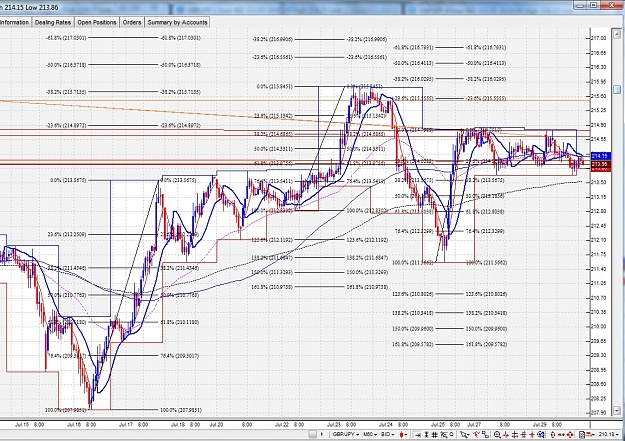Select the Open Positions tab

click(97, 22)
